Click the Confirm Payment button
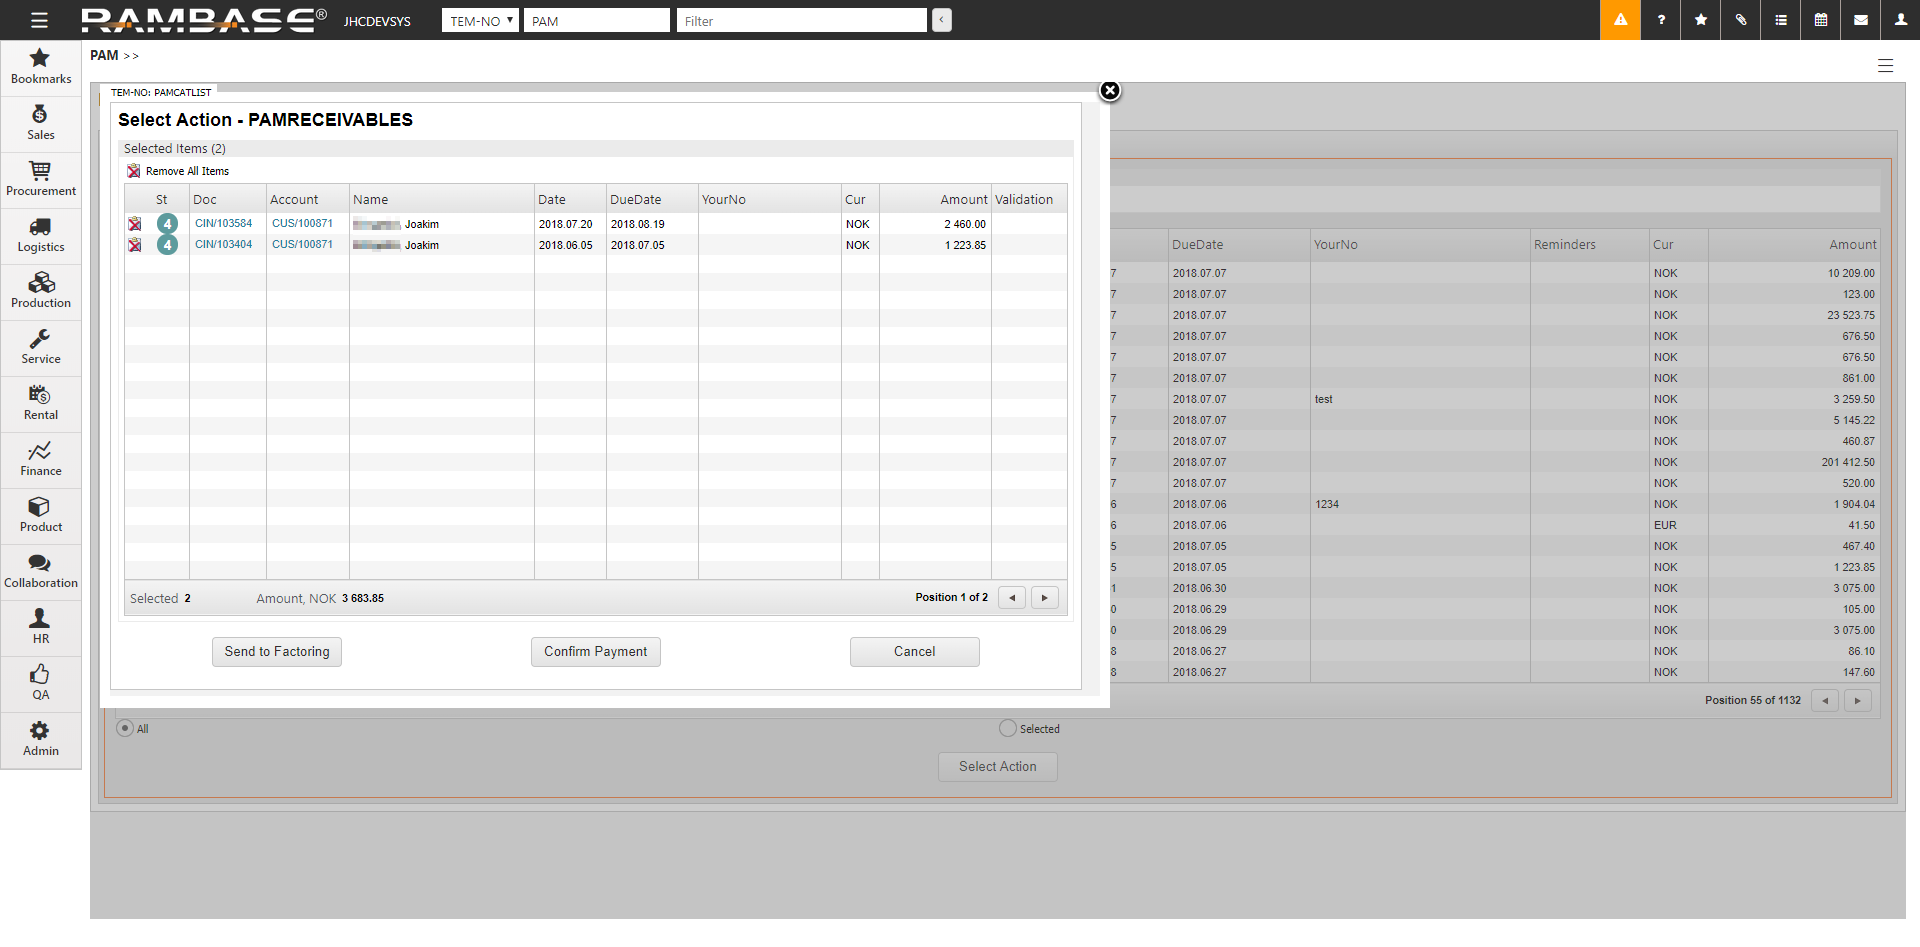This screenshot has width=1920, height=947. 595,651
